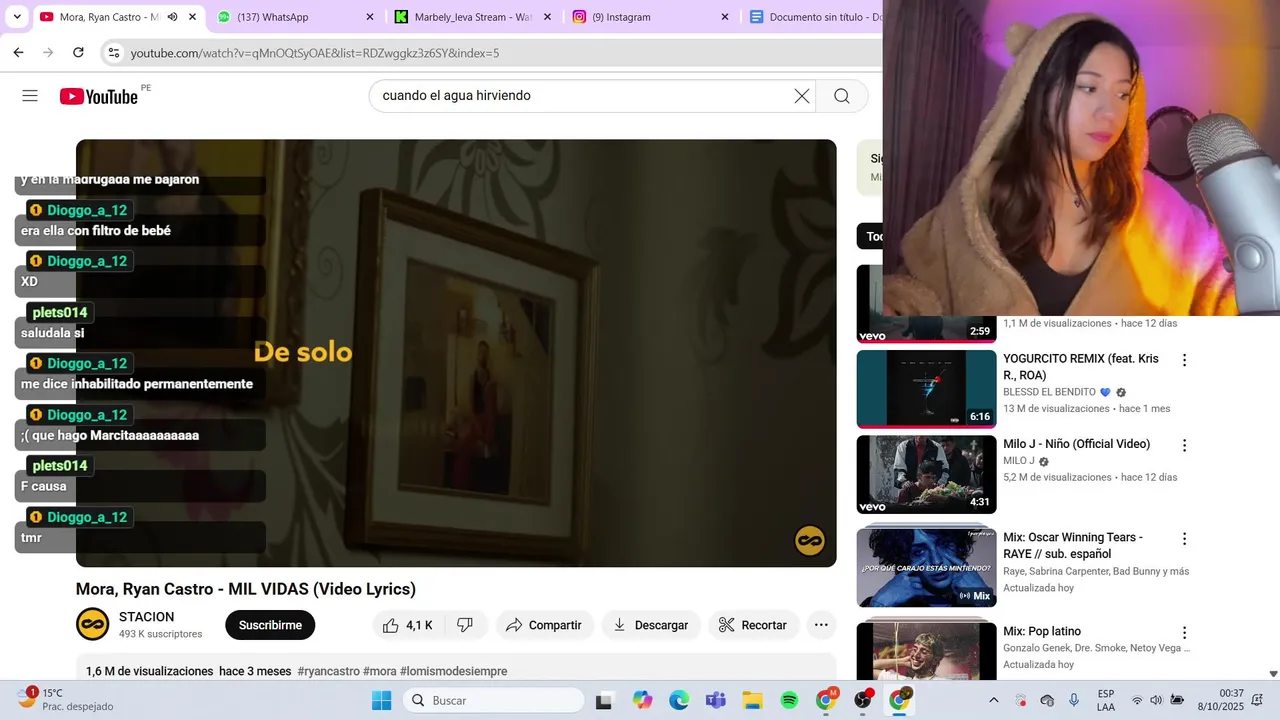Open hashtag #mora
Image resolution: width=1280 pixels, height=720 pixels.
(380, 671)
